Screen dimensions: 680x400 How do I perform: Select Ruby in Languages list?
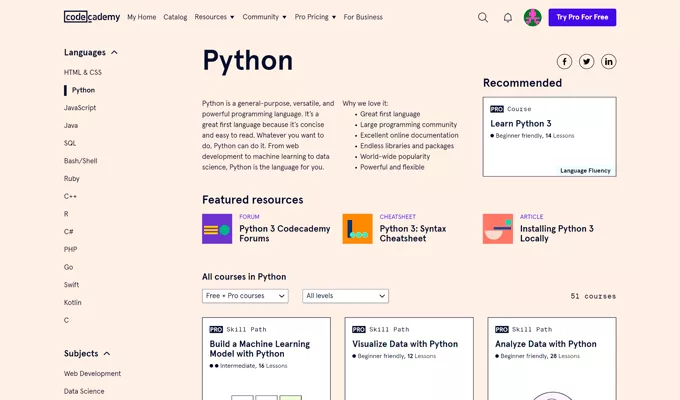coord(72,179)
